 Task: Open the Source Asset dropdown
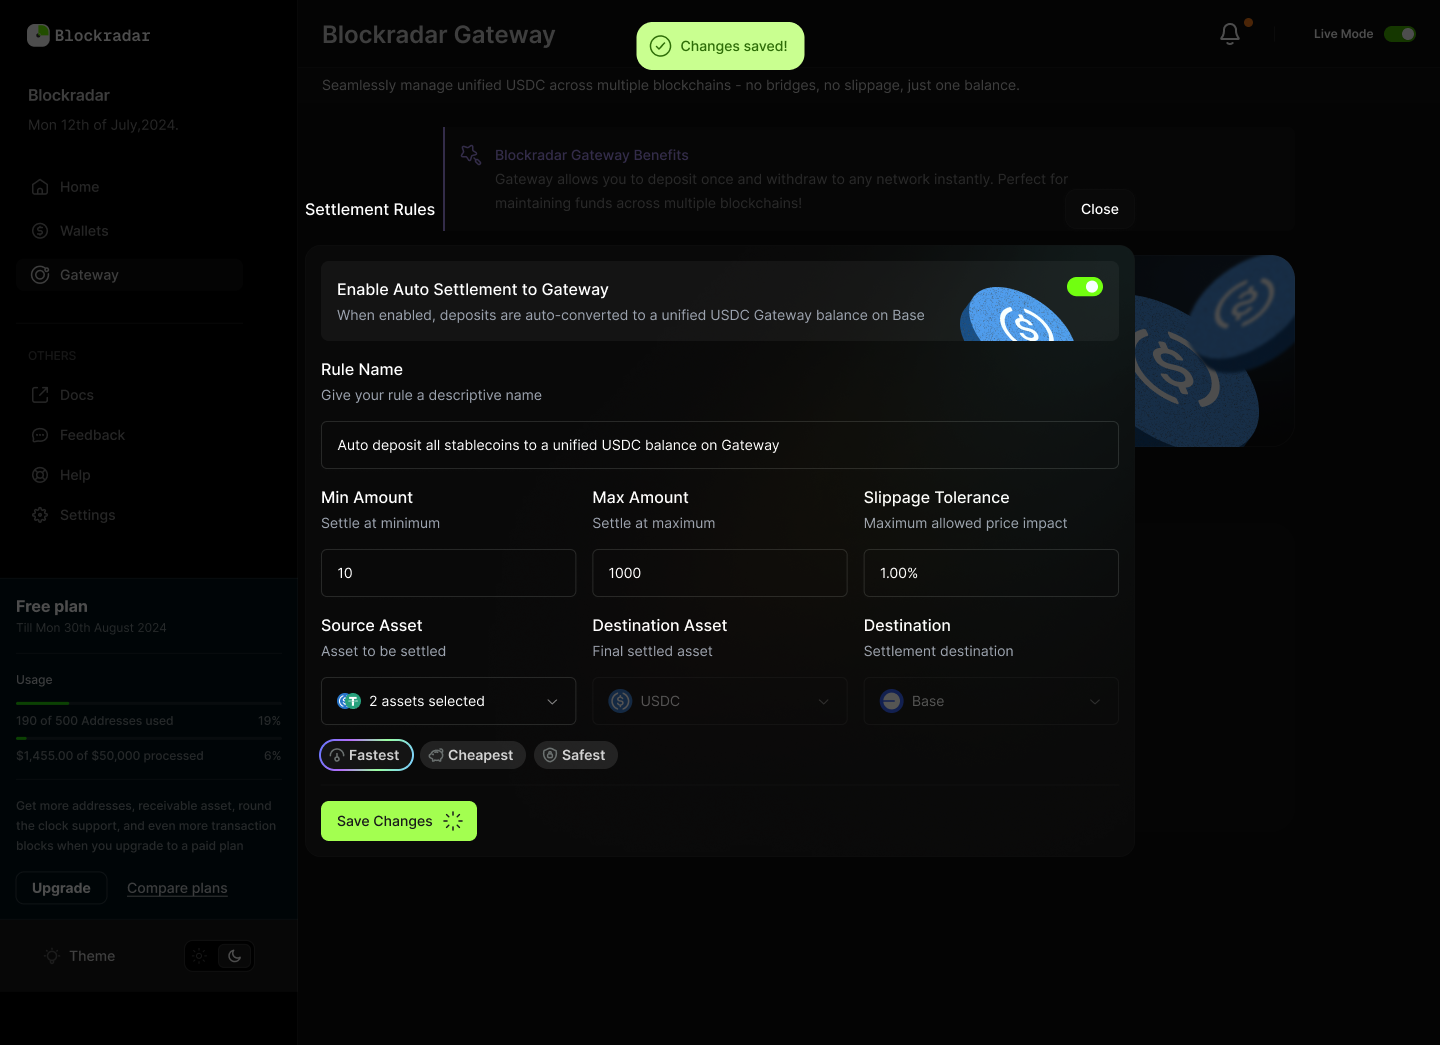[448, 701]
